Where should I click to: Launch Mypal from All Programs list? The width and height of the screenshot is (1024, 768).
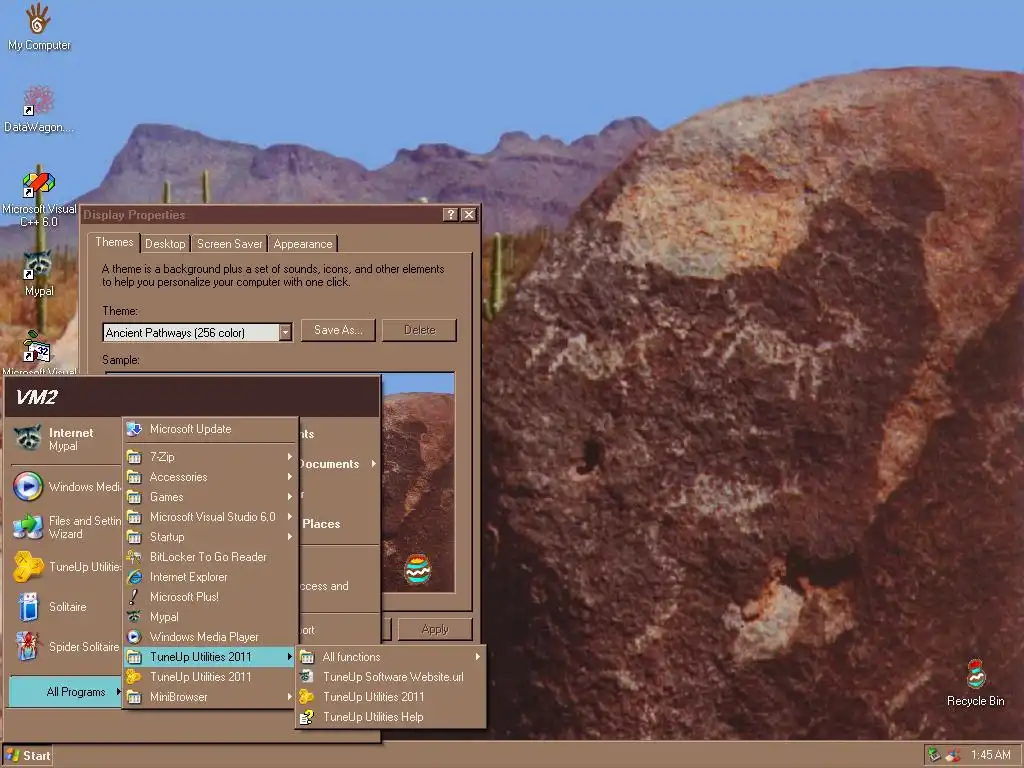tap(210, 617)
